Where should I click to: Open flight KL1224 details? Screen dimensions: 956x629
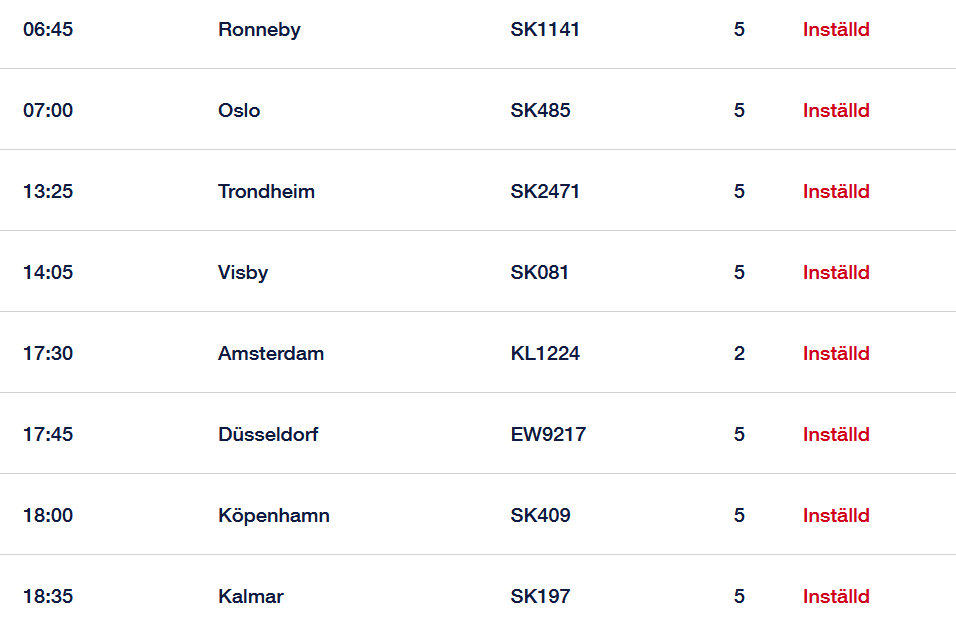click(545, 354)
